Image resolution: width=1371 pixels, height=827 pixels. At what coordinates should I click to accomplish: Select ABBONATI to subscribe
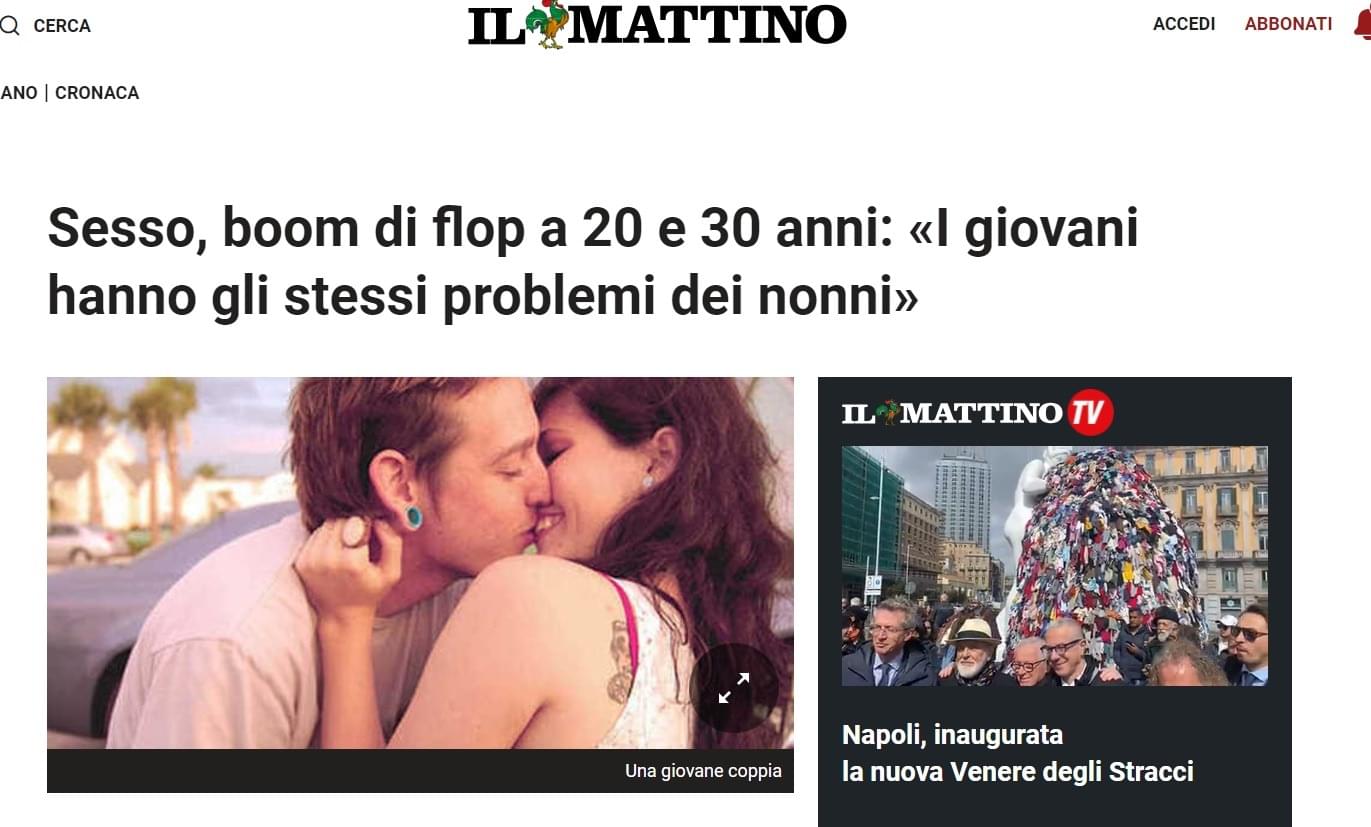[x=1288, y=24]
